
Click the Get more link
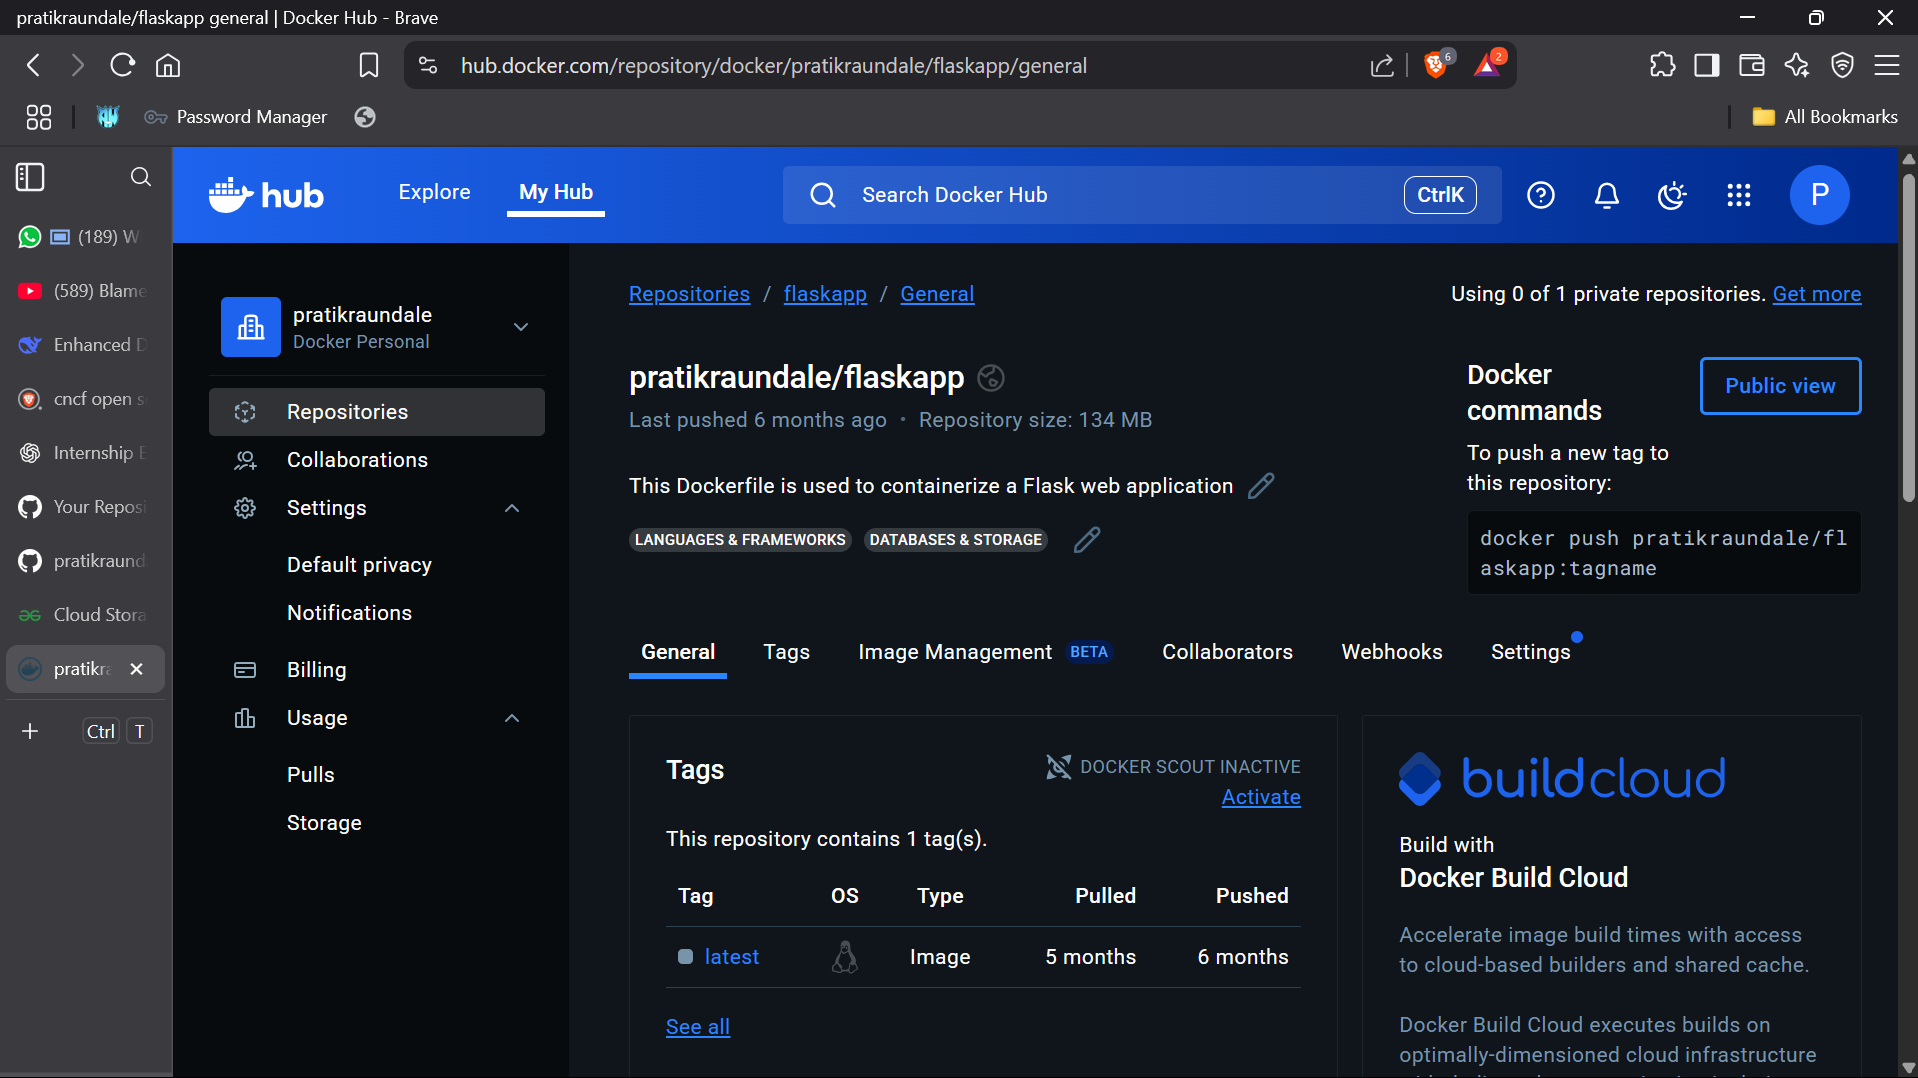tap(1816, 294)
